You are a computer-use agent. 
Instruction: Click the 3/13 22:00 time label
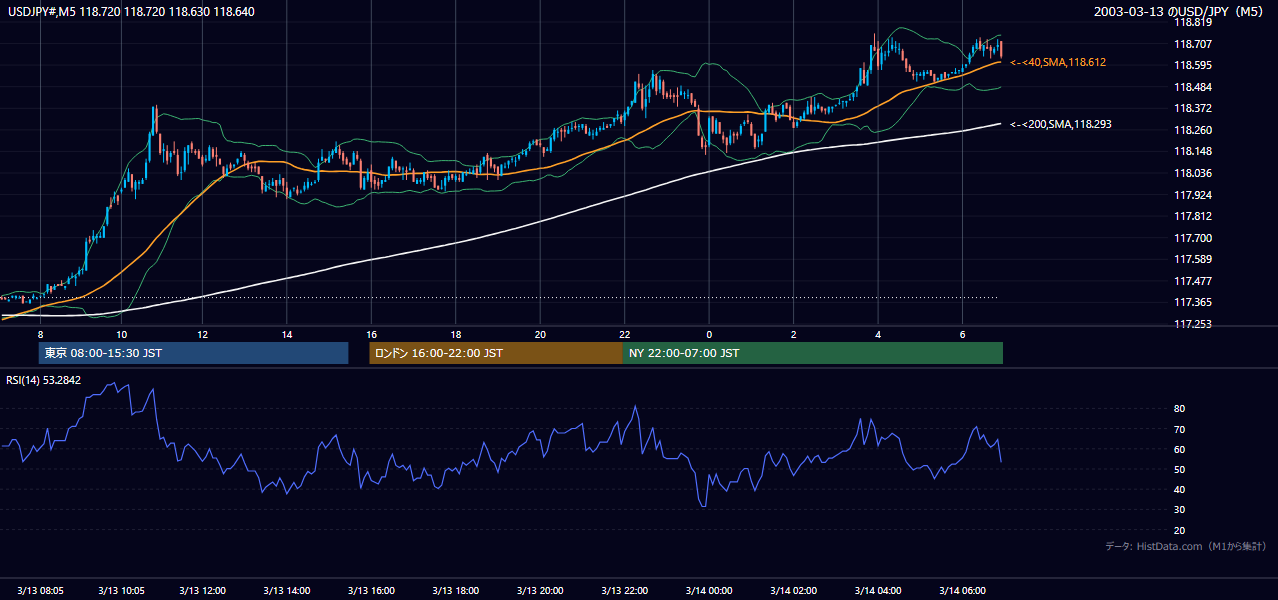[625, 591]
